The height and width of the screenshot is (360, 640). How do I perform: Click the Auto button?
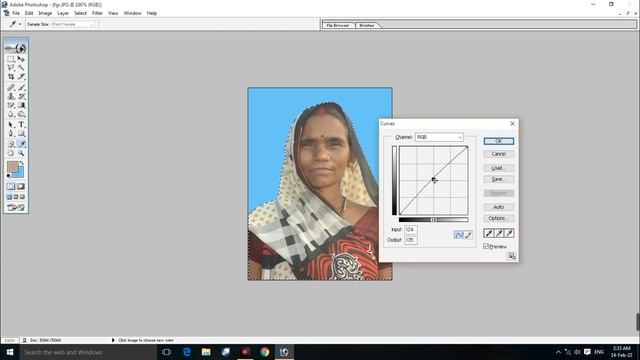(x=498, y=207)
